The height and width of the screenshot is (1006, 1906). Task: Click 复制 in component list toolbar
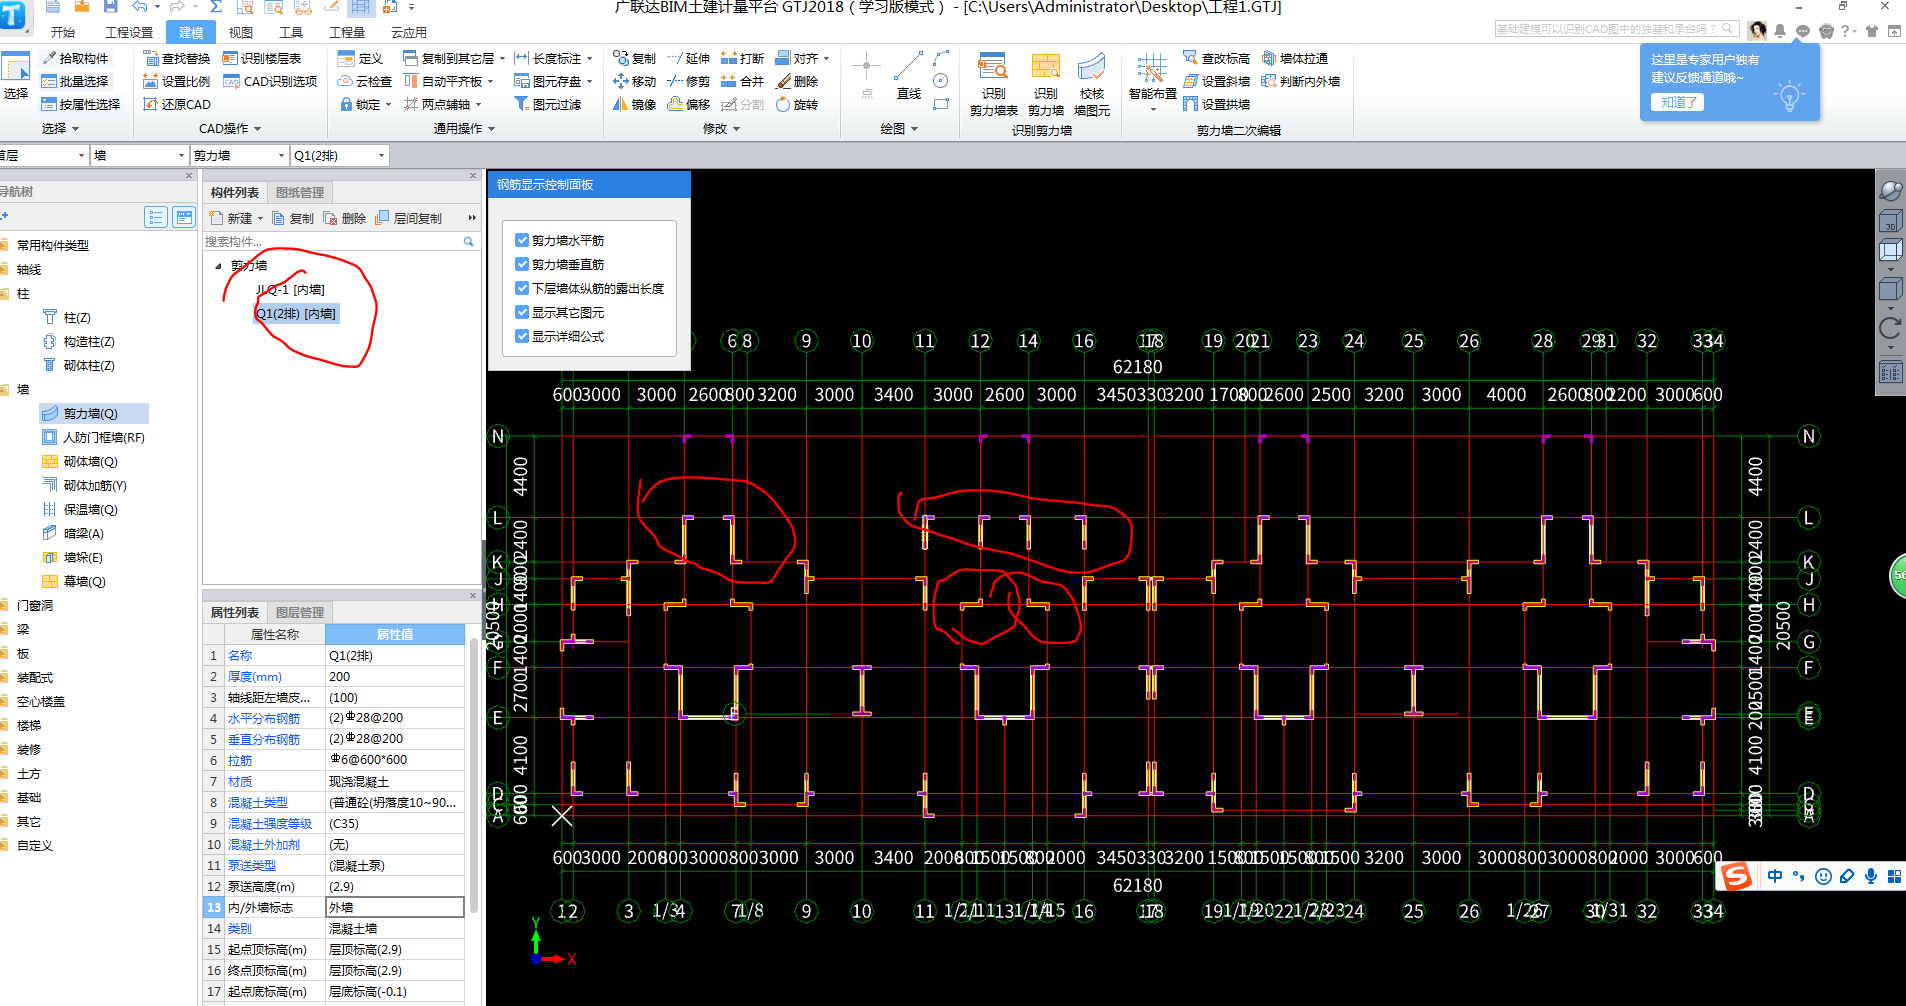pos(293,218)
